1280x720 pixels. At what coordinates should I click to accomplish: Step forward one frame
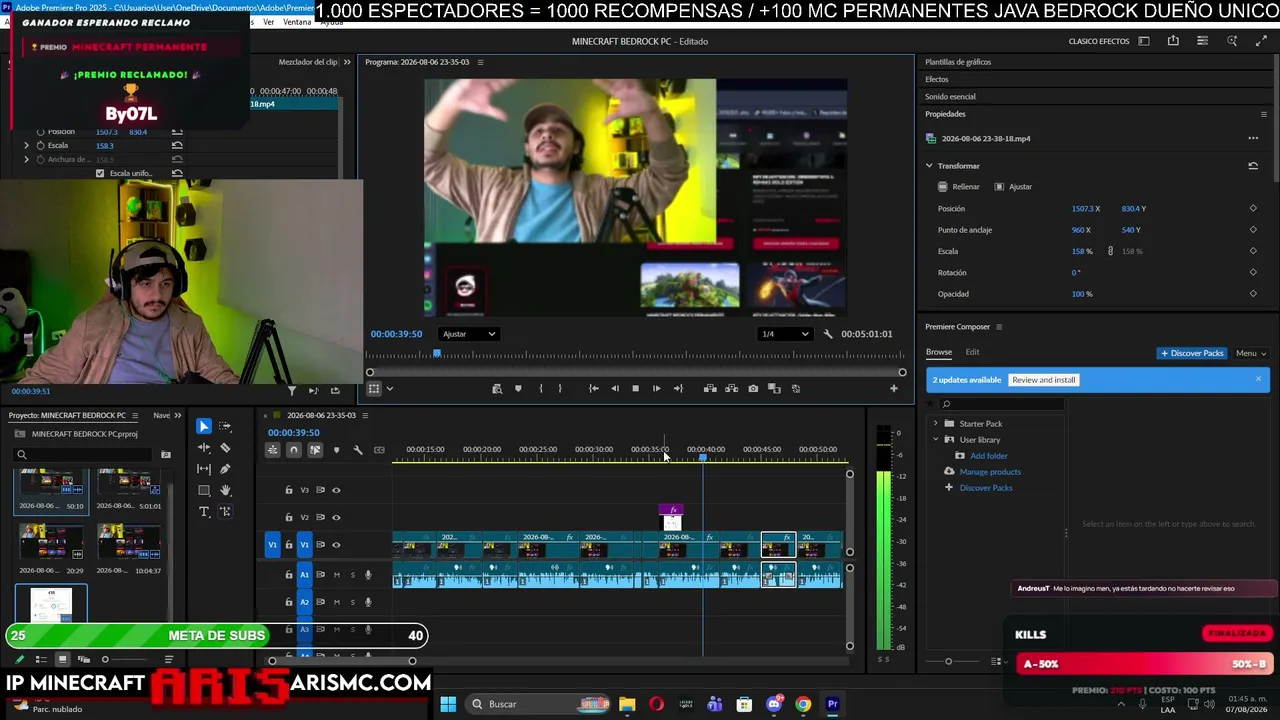(656, 389)
